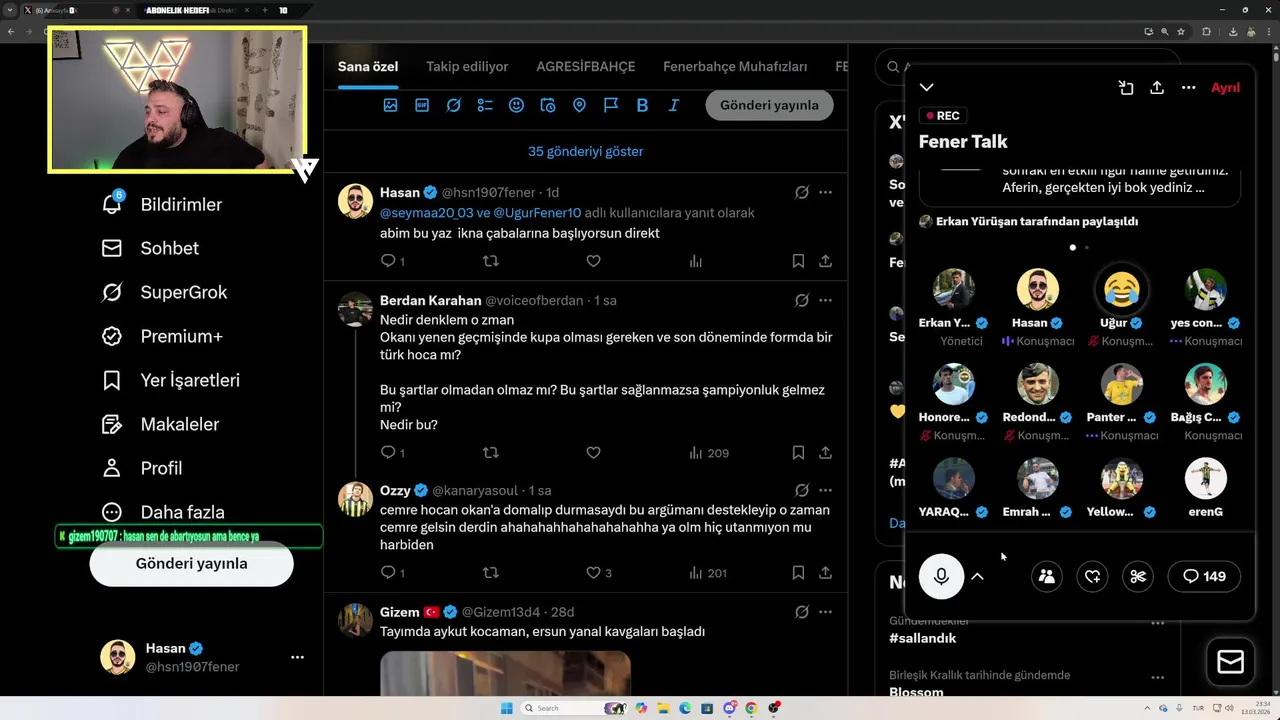Ask Grok about Berdan Karahan's post
Screen dimensions: 1280x720
point(801,300)
